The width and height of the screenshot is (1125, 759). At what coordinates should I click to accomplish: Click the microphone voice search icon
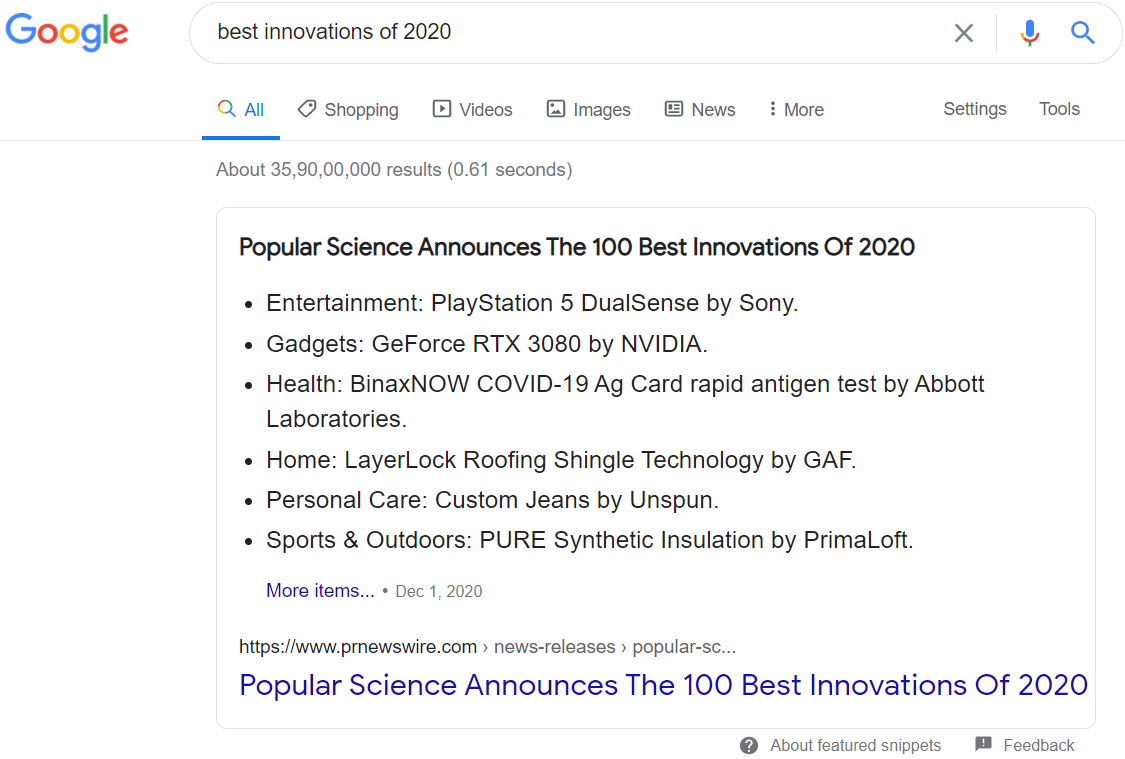[1029, 32]
